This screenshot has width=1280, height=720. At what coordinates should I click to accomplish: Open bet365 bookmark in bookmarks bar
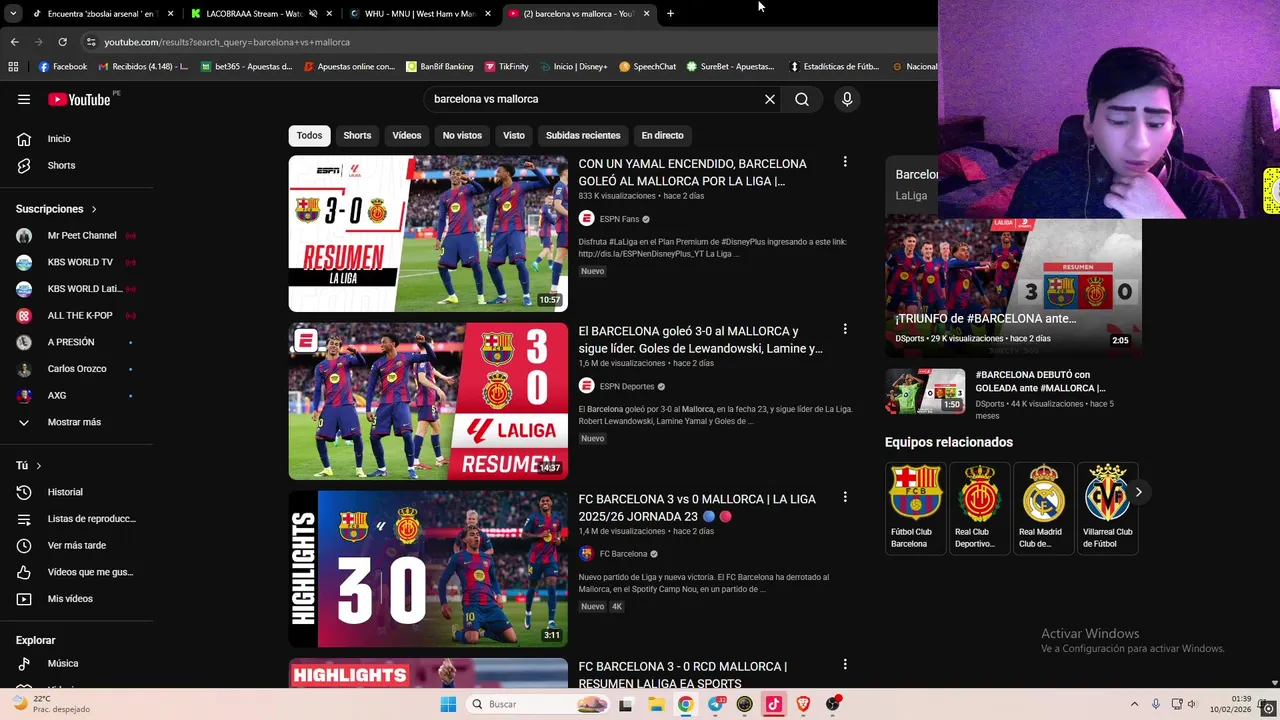point(246,67)
